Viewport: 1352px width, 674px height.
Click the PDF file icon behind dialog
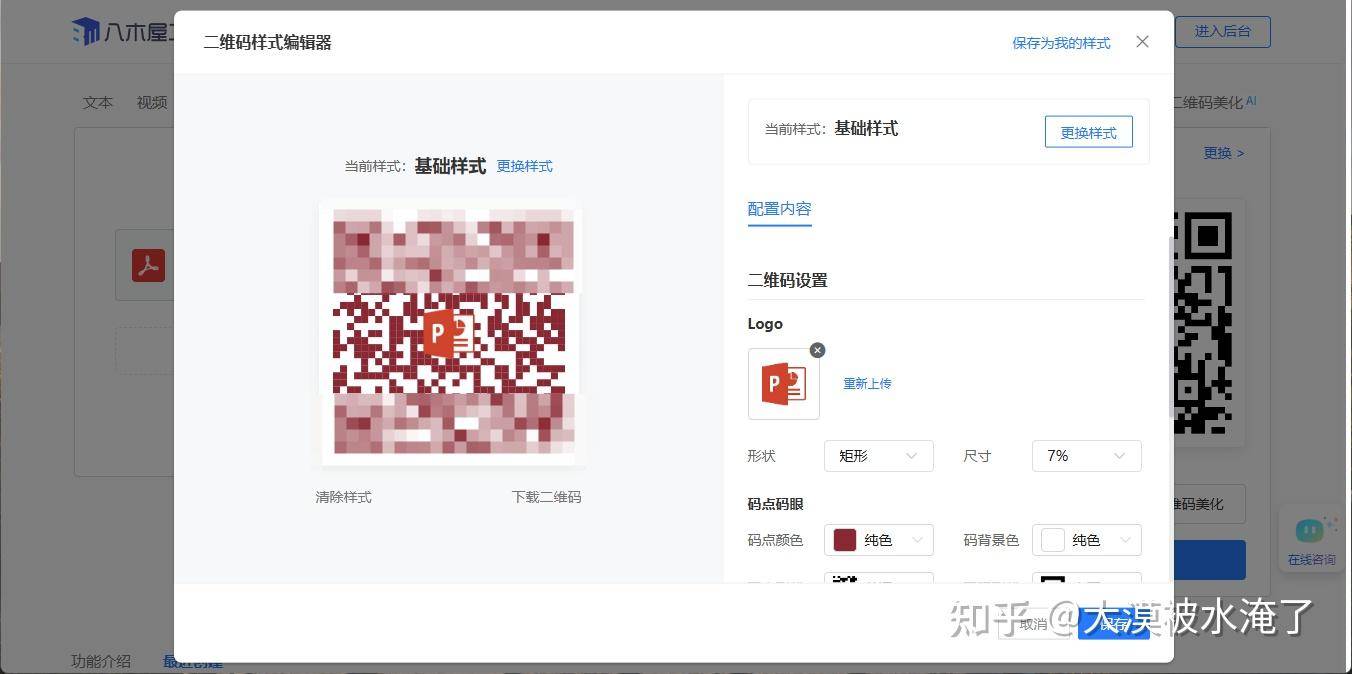coord(148,265)
